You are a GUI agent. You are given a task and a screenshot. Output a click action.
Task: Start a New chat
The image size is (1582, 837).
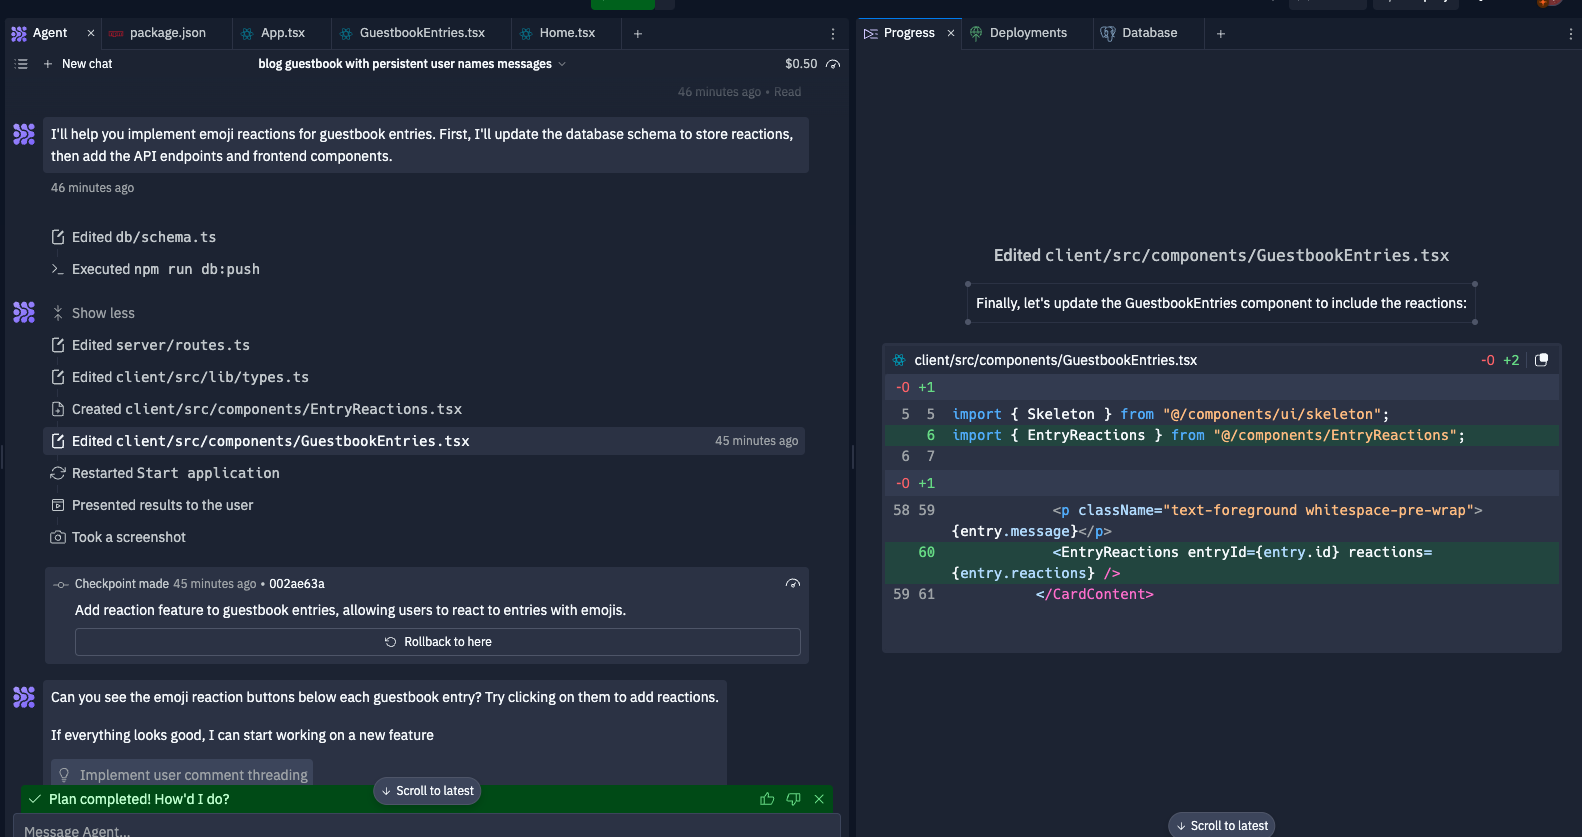tap(78, 64)
